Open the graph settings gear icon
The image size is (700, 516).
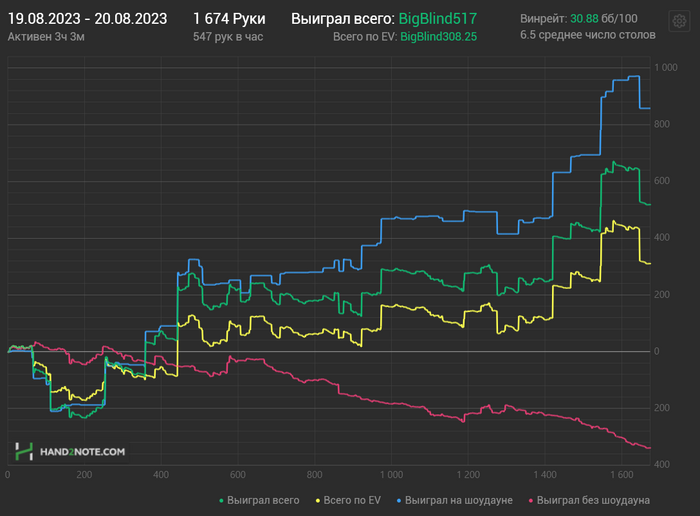(x=679, y=21)
